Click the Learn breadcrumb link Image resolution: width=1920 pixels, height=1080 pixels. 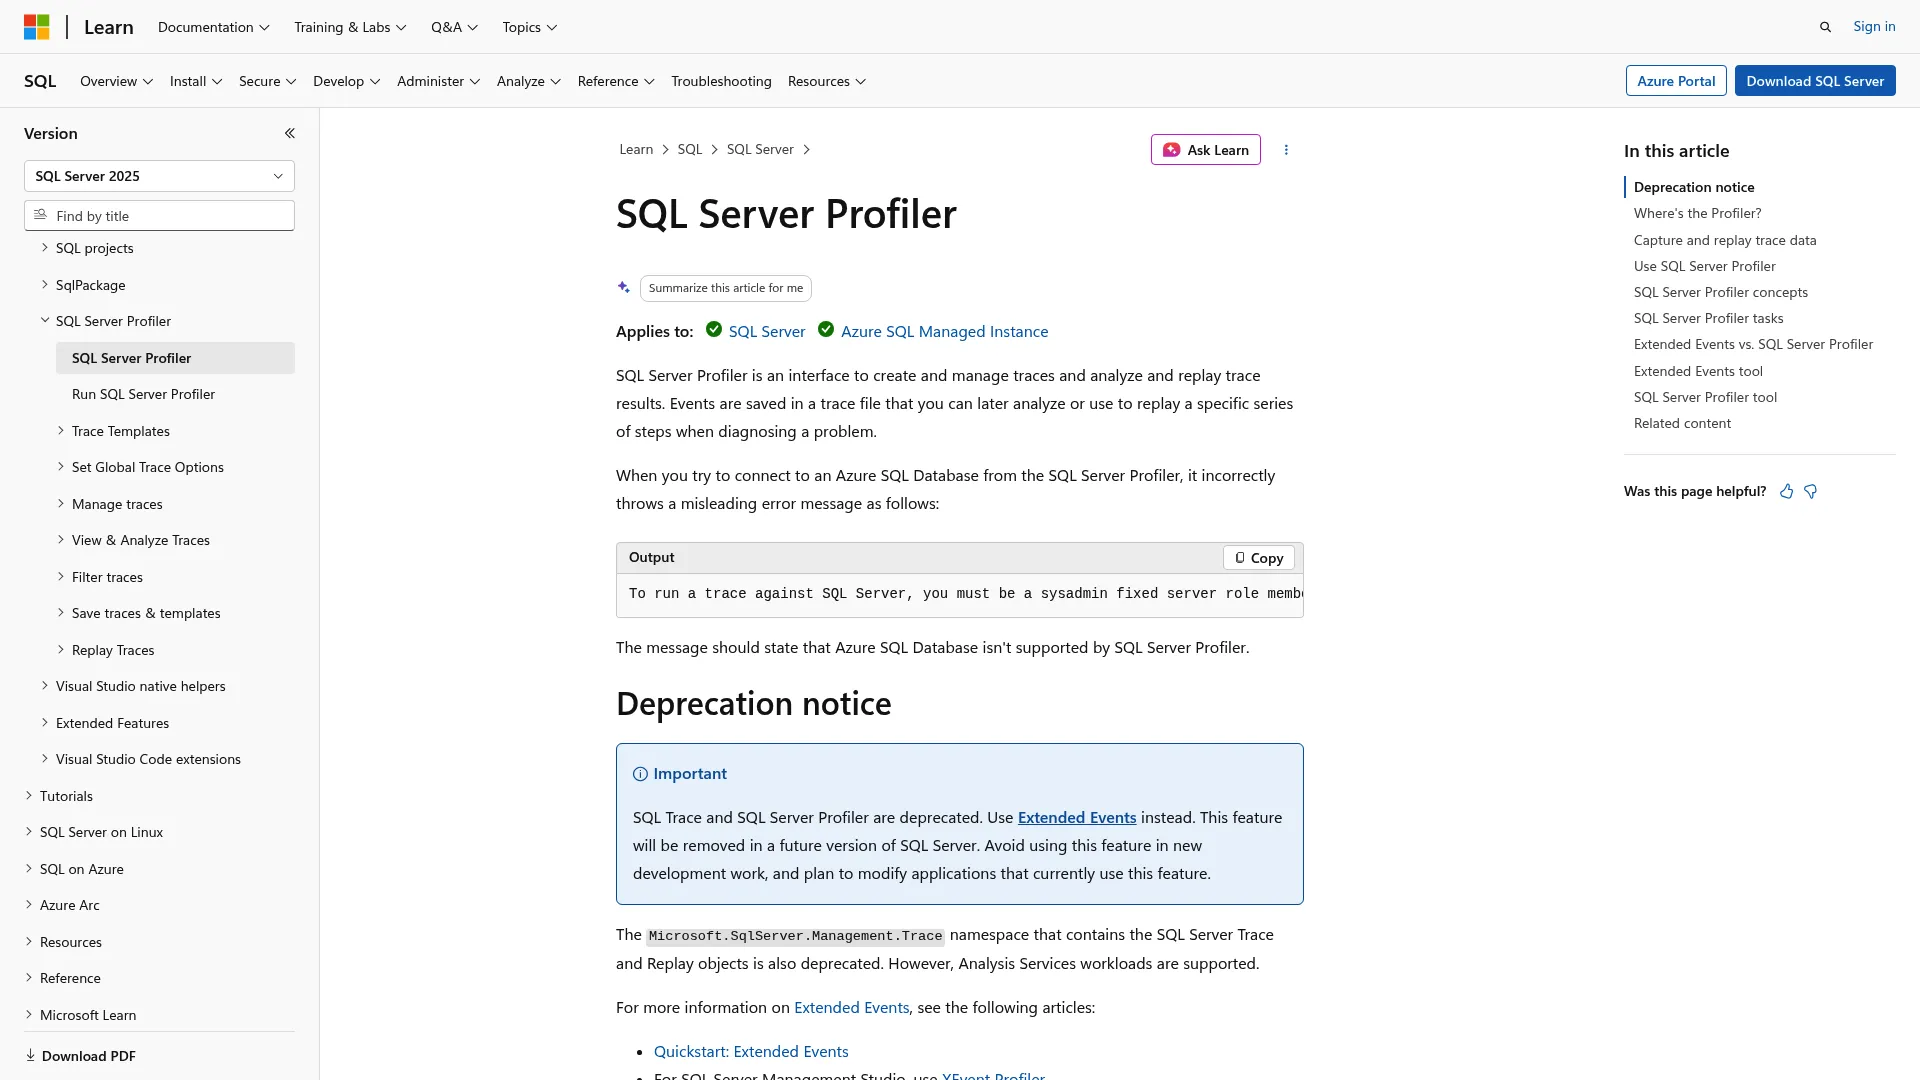636,149
